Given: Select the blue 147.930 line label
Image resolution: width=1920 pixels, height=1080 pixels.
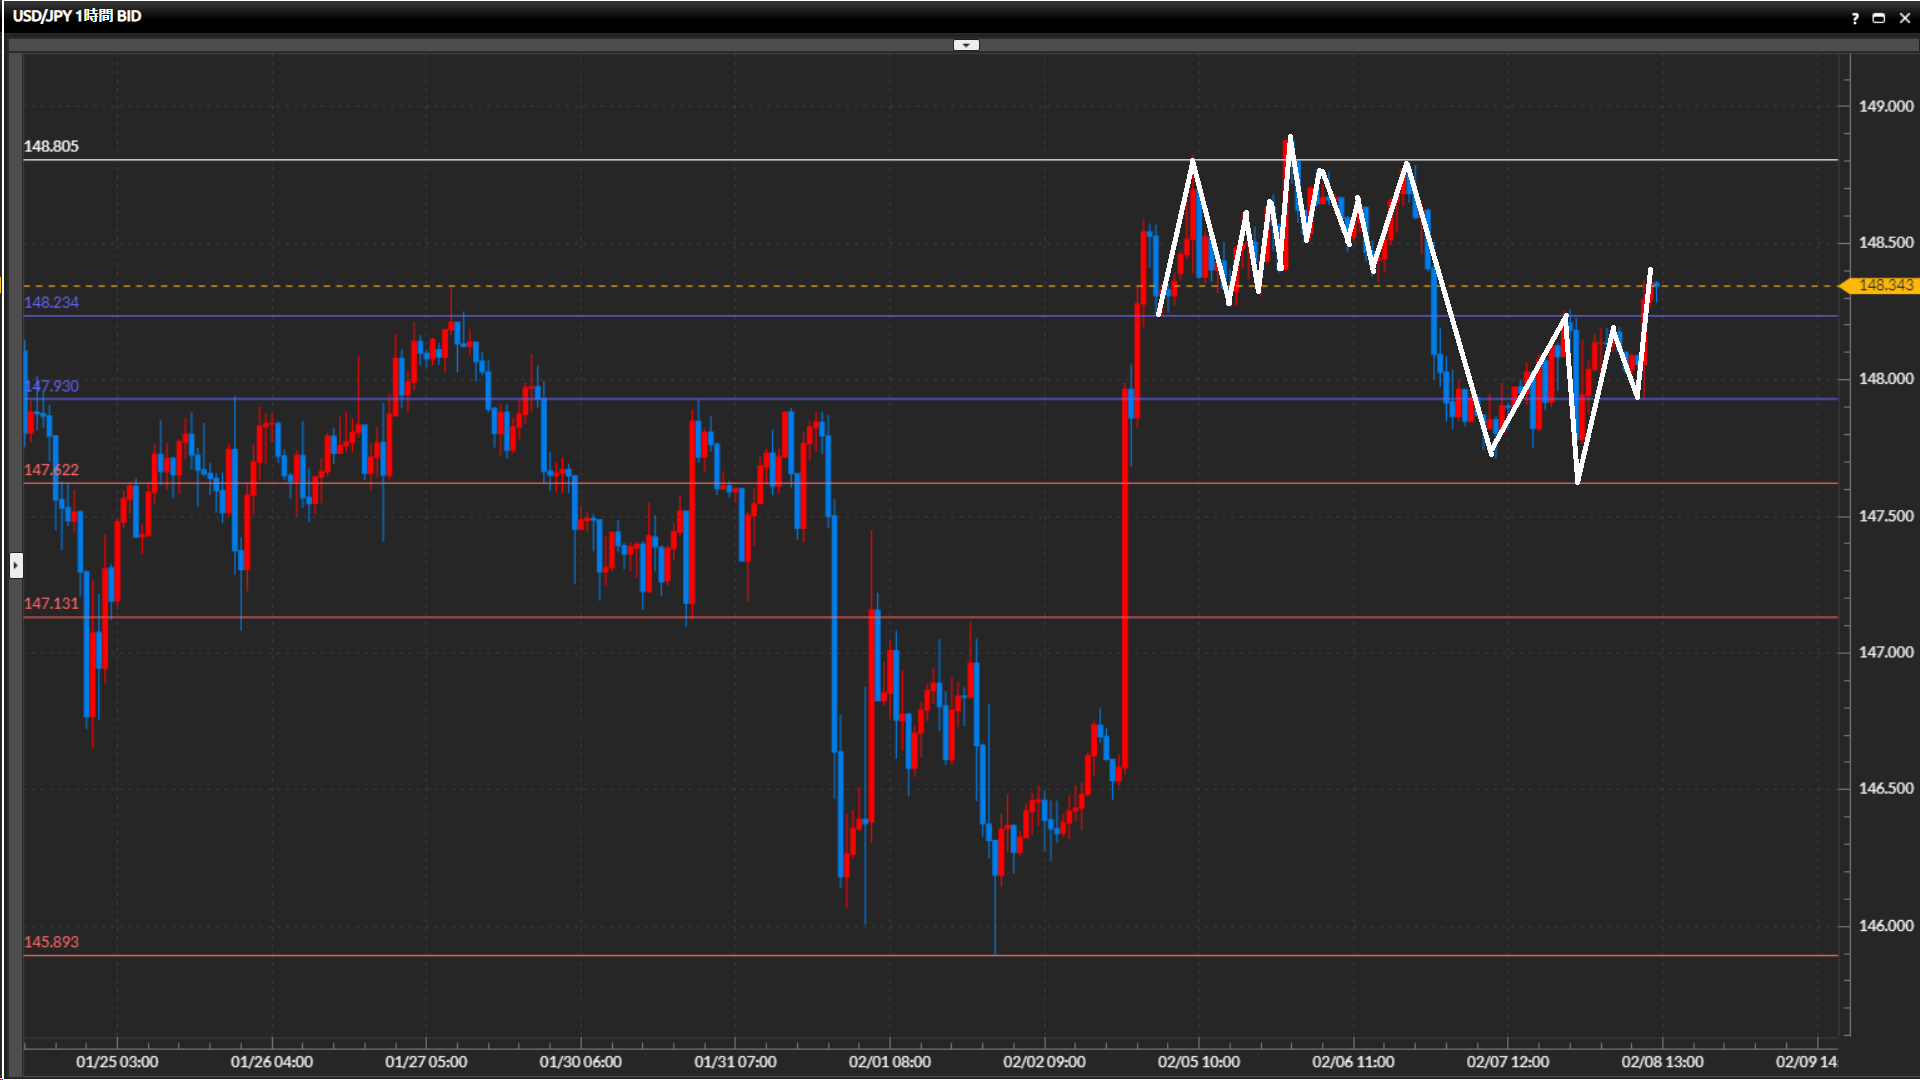Looking at the screenshot, I should coord(51,386).
